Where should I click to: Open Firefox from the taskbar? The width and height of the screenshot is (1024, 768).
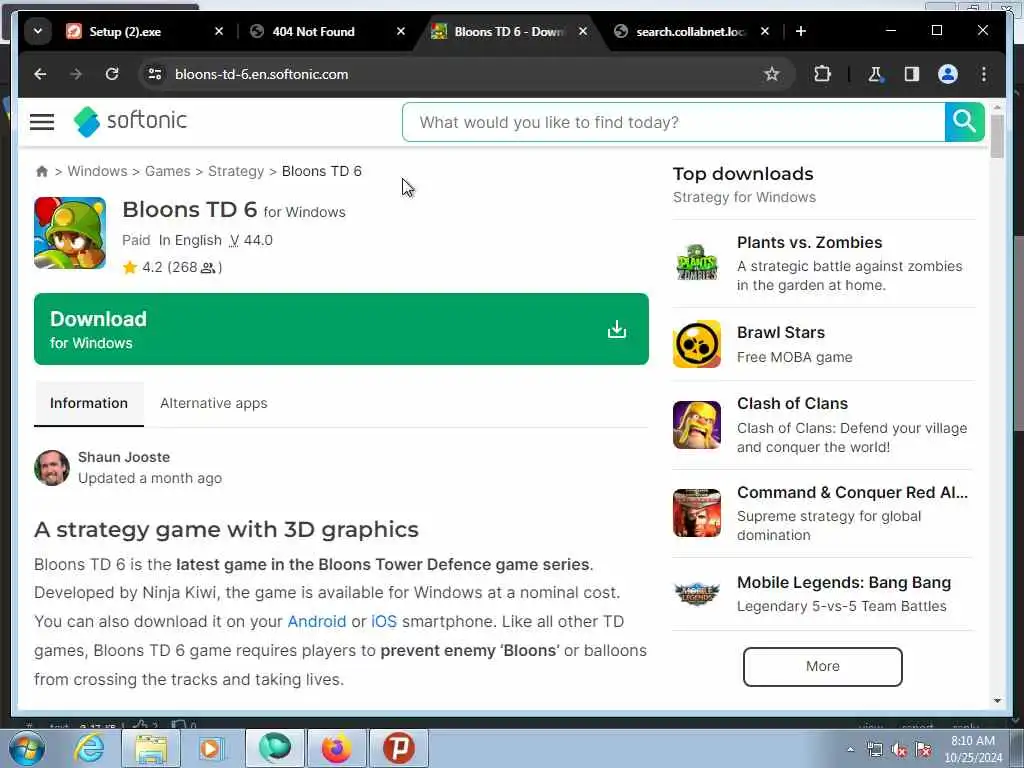pyautogui.click(x=336, y=748)
